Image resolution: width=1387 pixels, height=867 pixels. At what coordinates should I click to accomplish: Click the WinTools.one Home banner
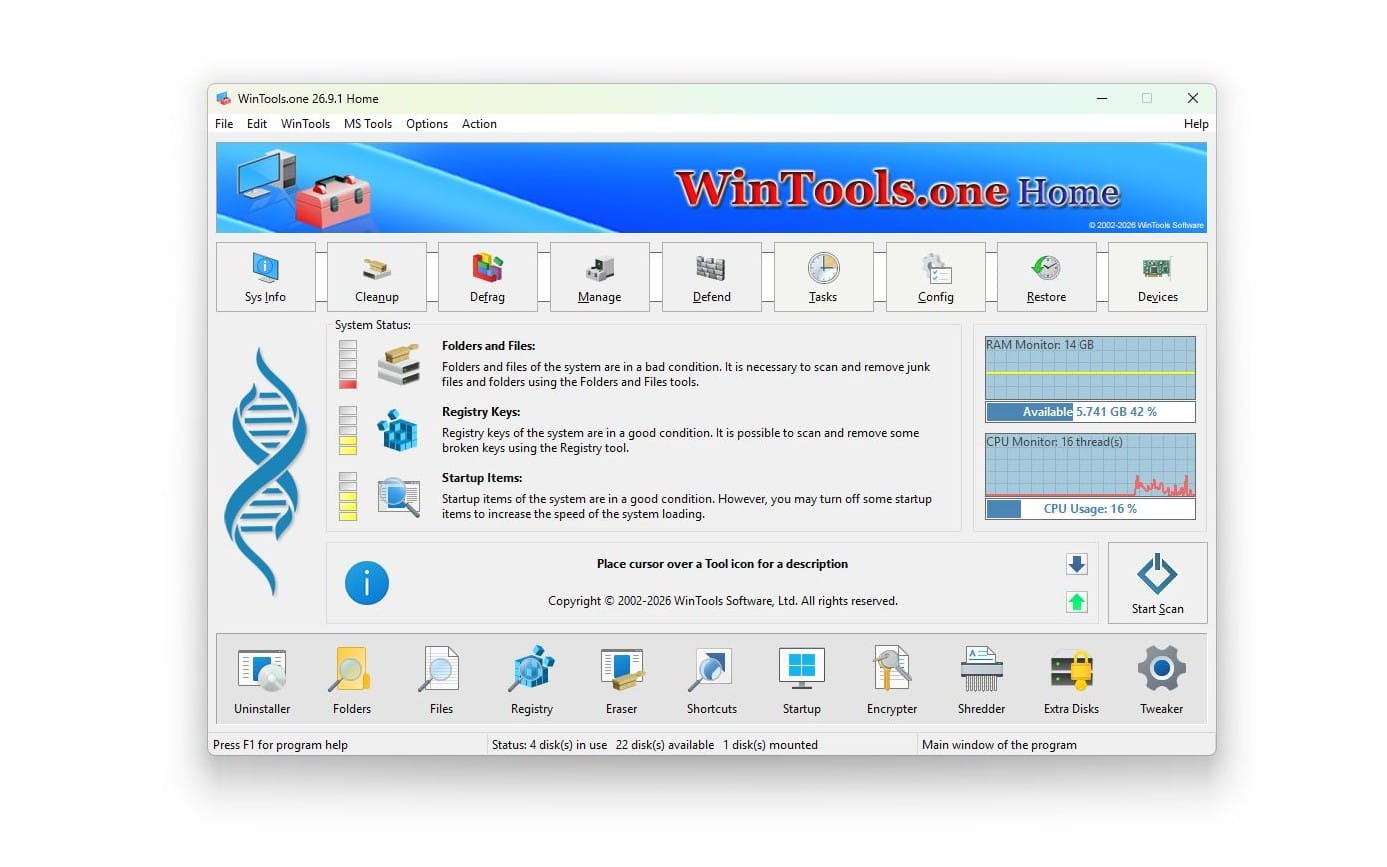712,187
